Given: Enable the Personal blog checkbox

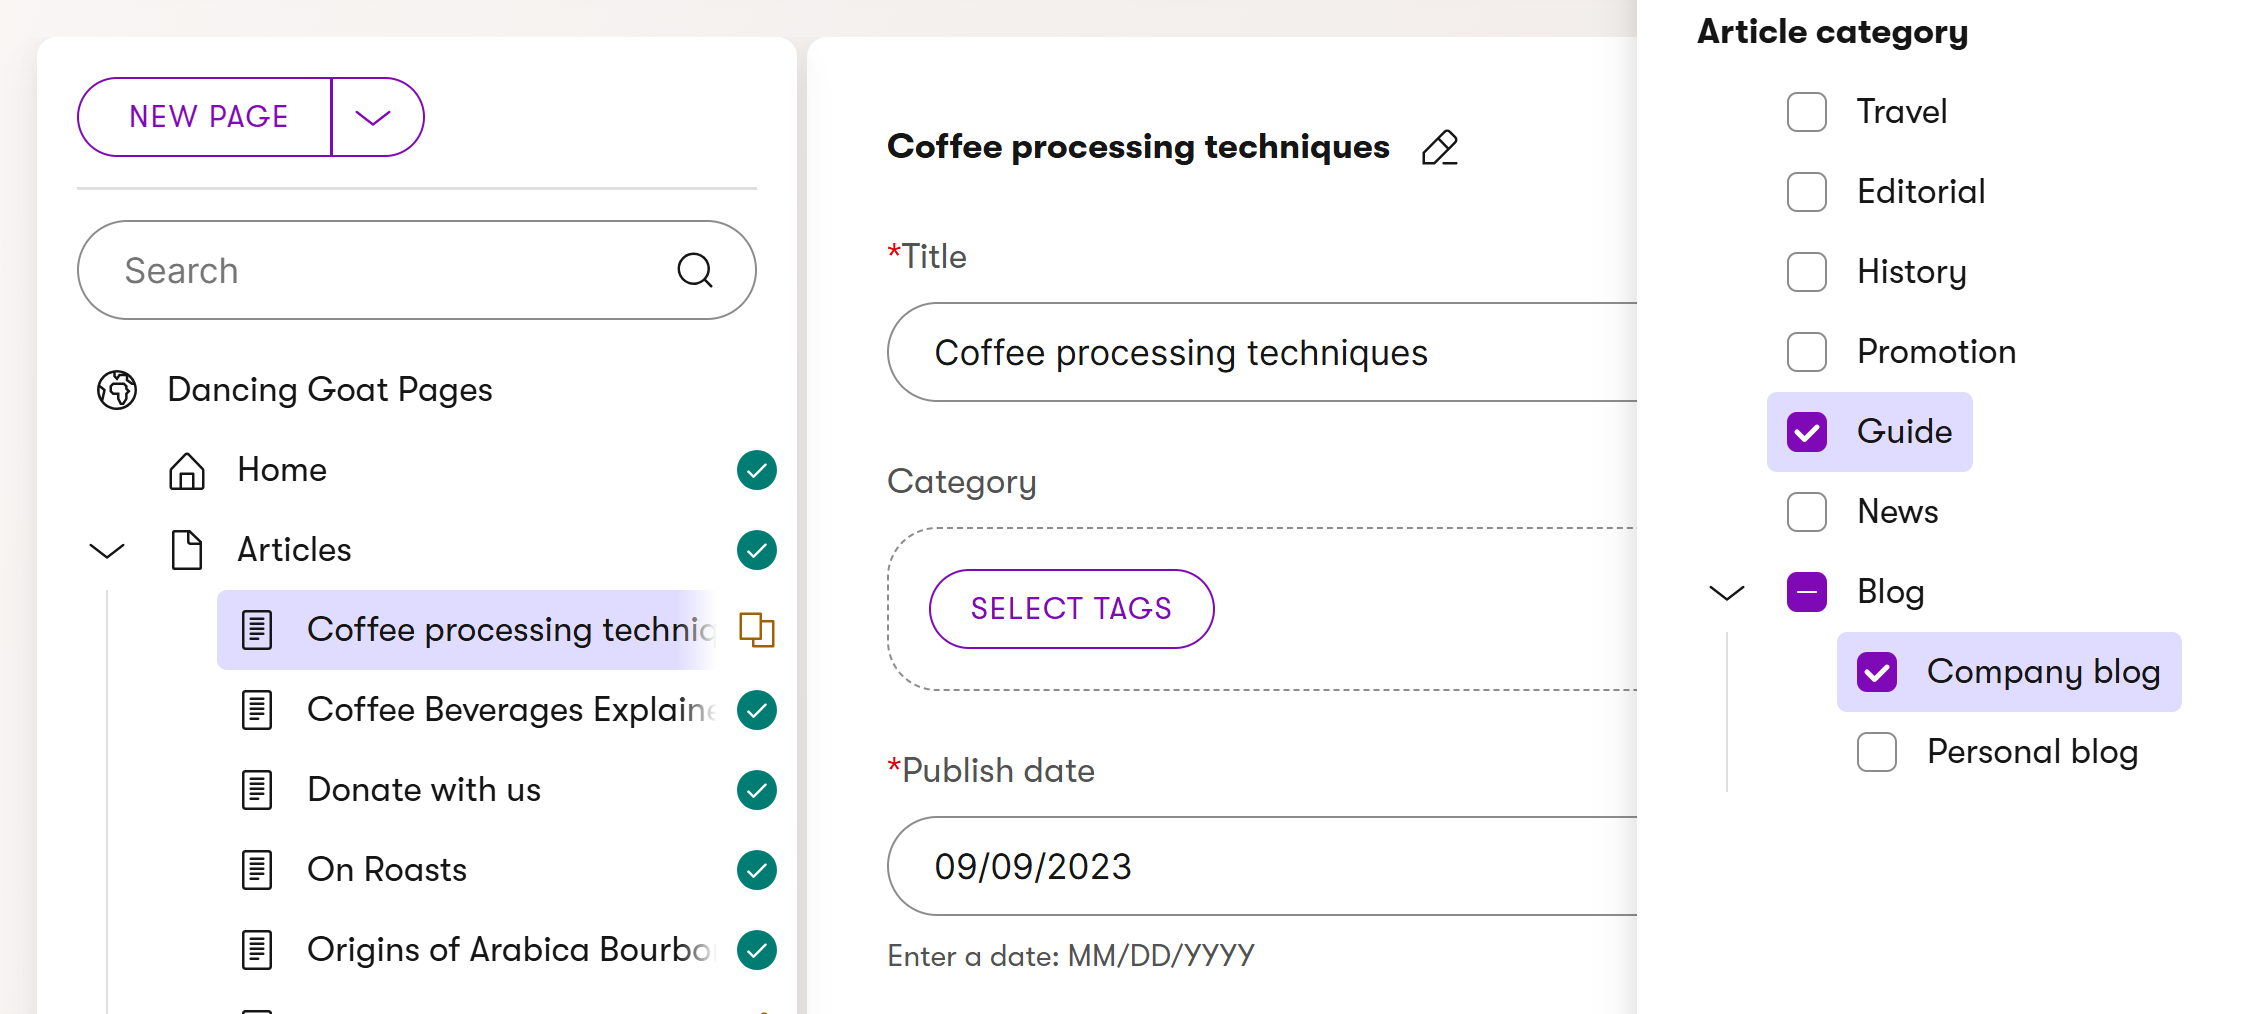Looking at the screenshot, I should (1877, 752).
